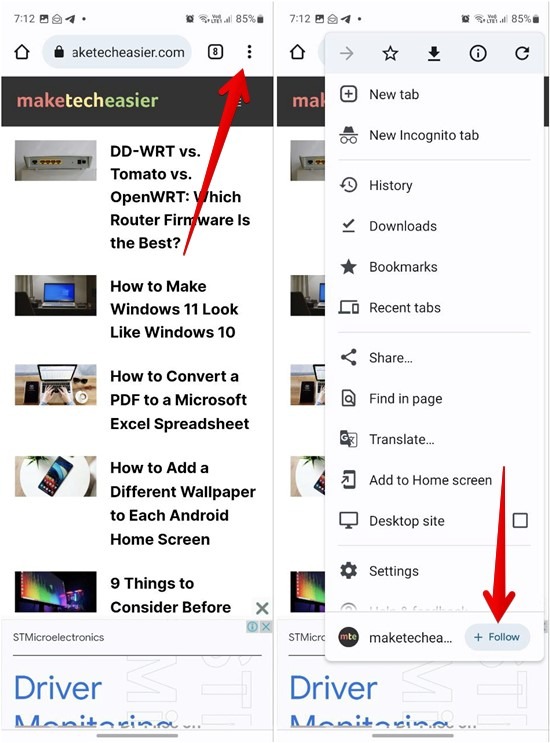
Task: Tap the Translate icon
Action: point(349,439)
